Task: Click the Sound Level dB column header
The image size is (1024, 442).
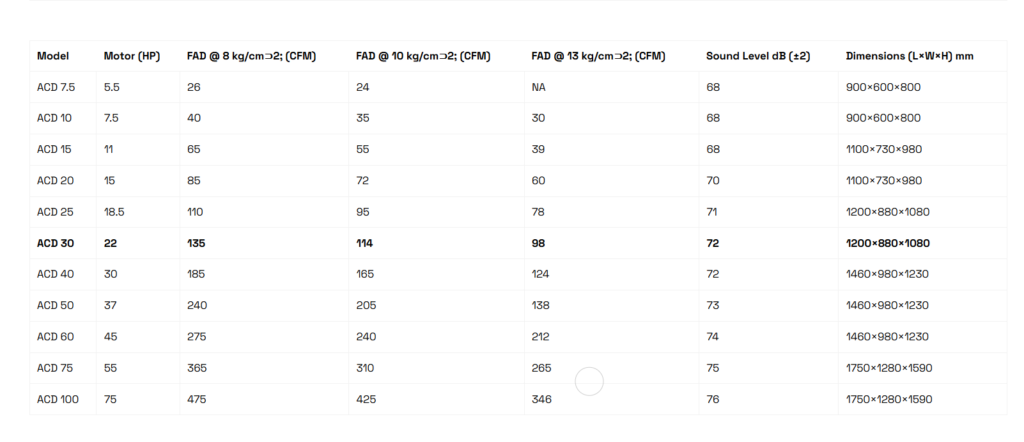Action: pyautogui.click(x=757, y=56)
